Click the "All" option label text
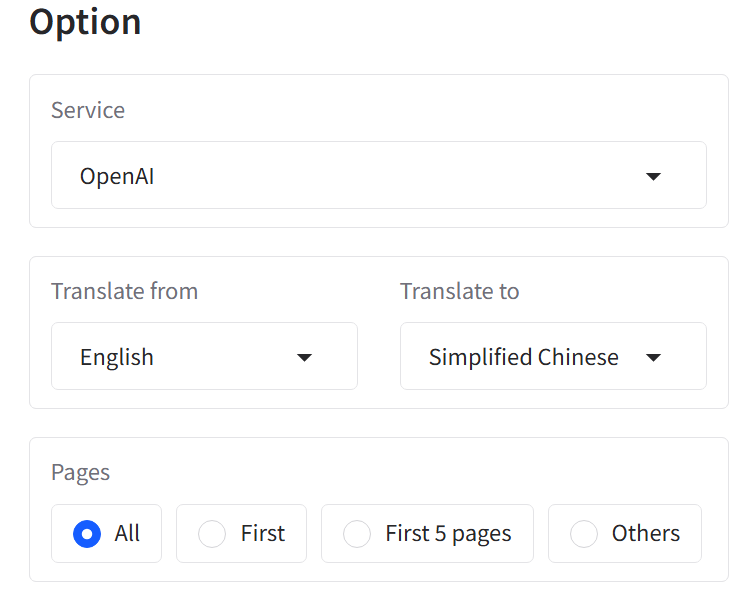Viewport: 744px width, 599px height. coord(127,534)
